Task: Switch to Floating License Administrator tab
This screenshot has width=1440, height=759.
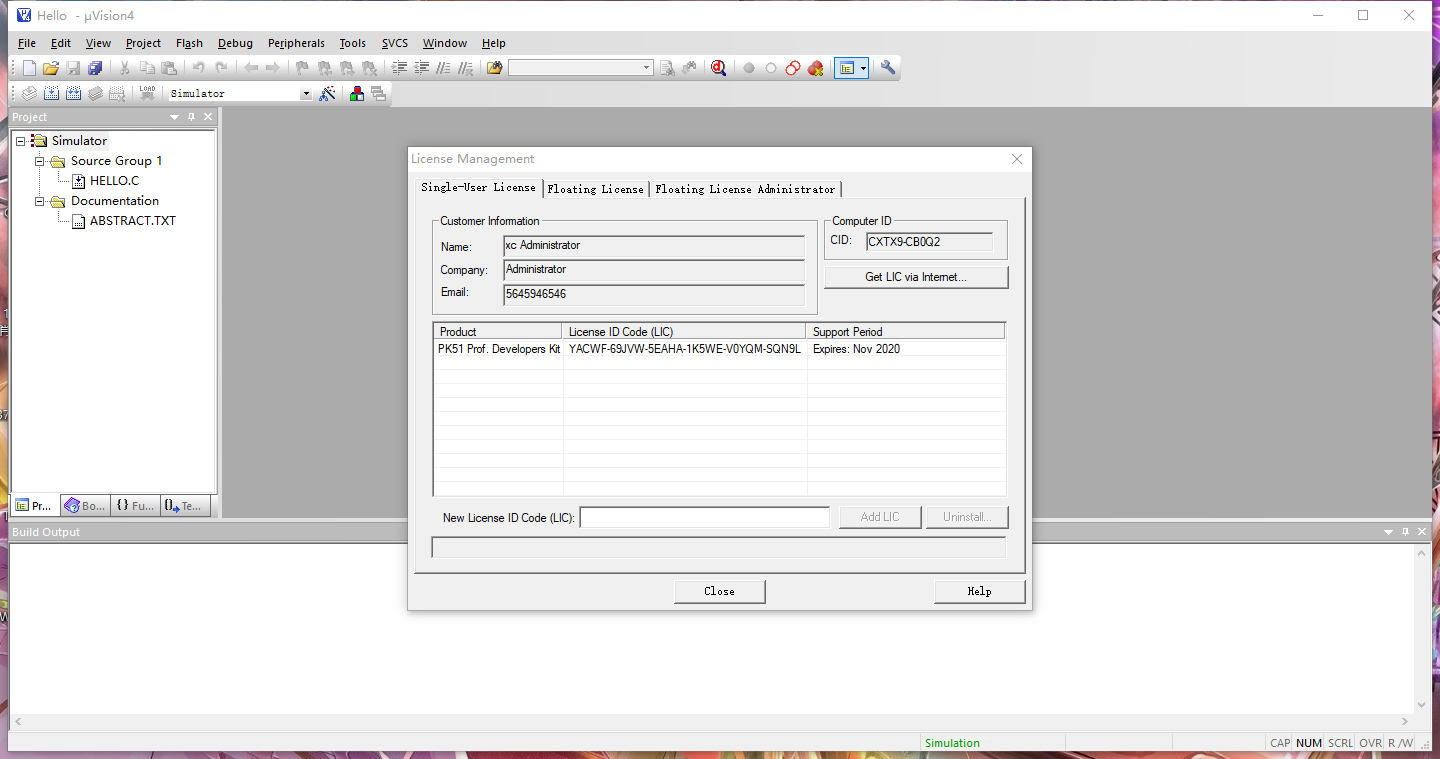Action: coord(745,189)
